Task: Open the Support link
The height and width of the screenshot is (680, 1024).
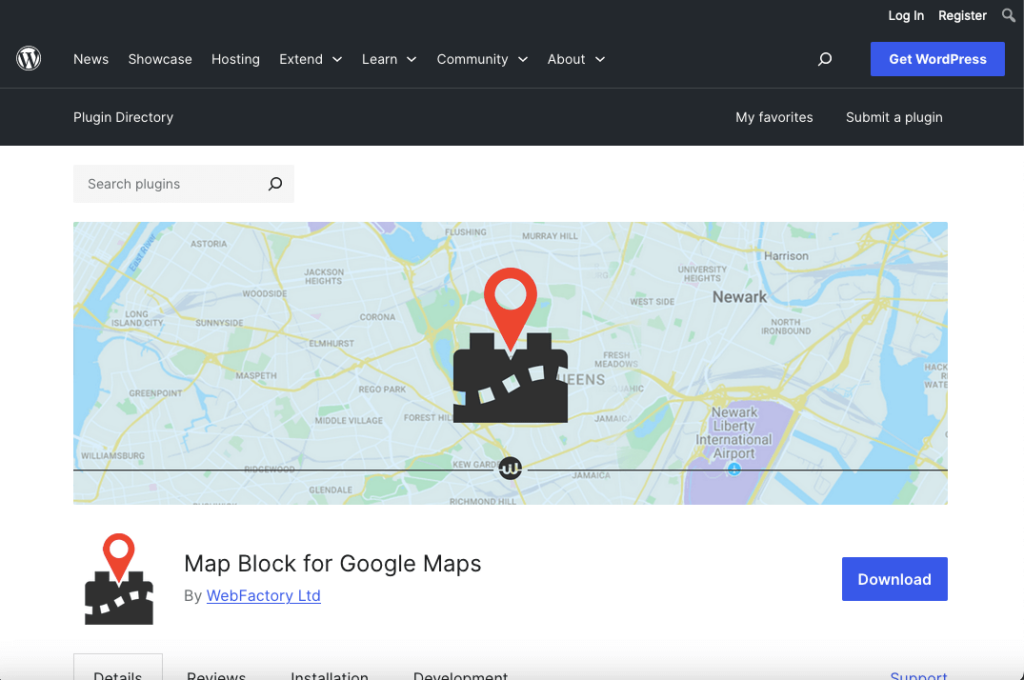Action: [x=918, y=674]
